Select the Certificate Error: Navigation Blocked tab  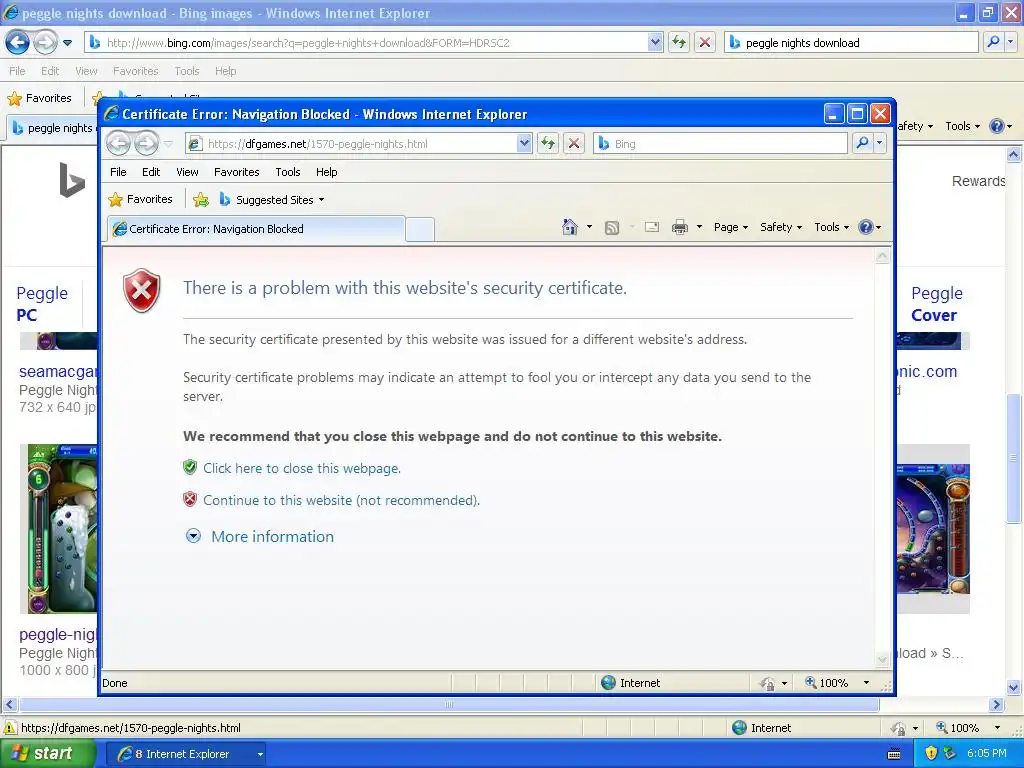(255, 229)
